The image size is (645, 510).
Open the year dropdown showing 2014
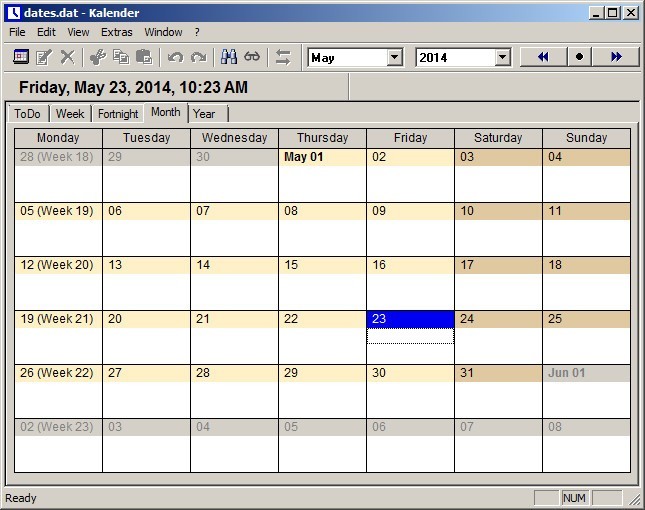502,57
